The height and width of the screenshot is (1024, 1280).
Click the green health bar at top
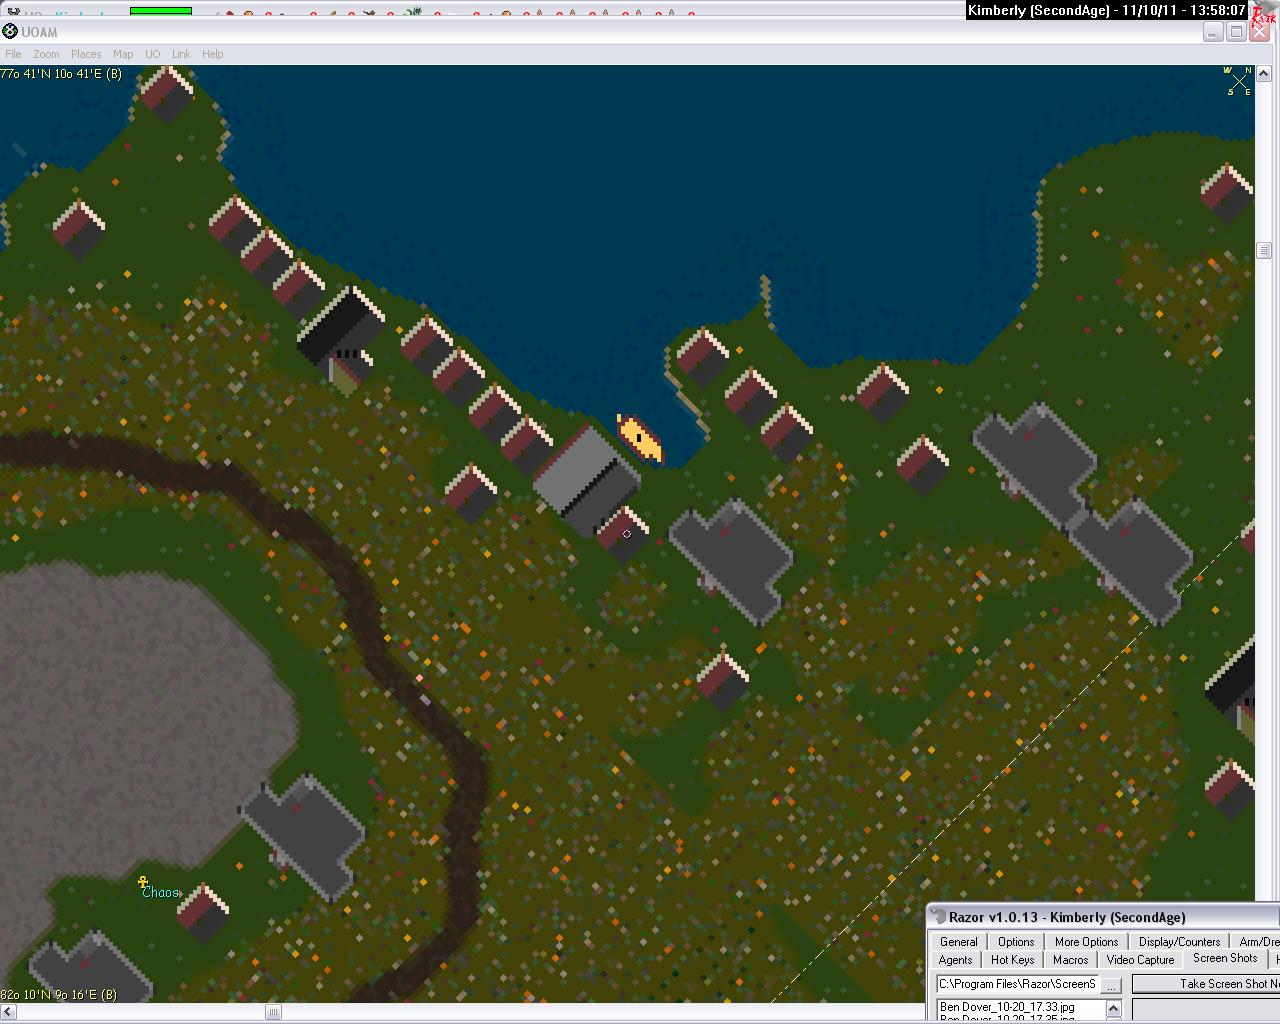(161, 11)
